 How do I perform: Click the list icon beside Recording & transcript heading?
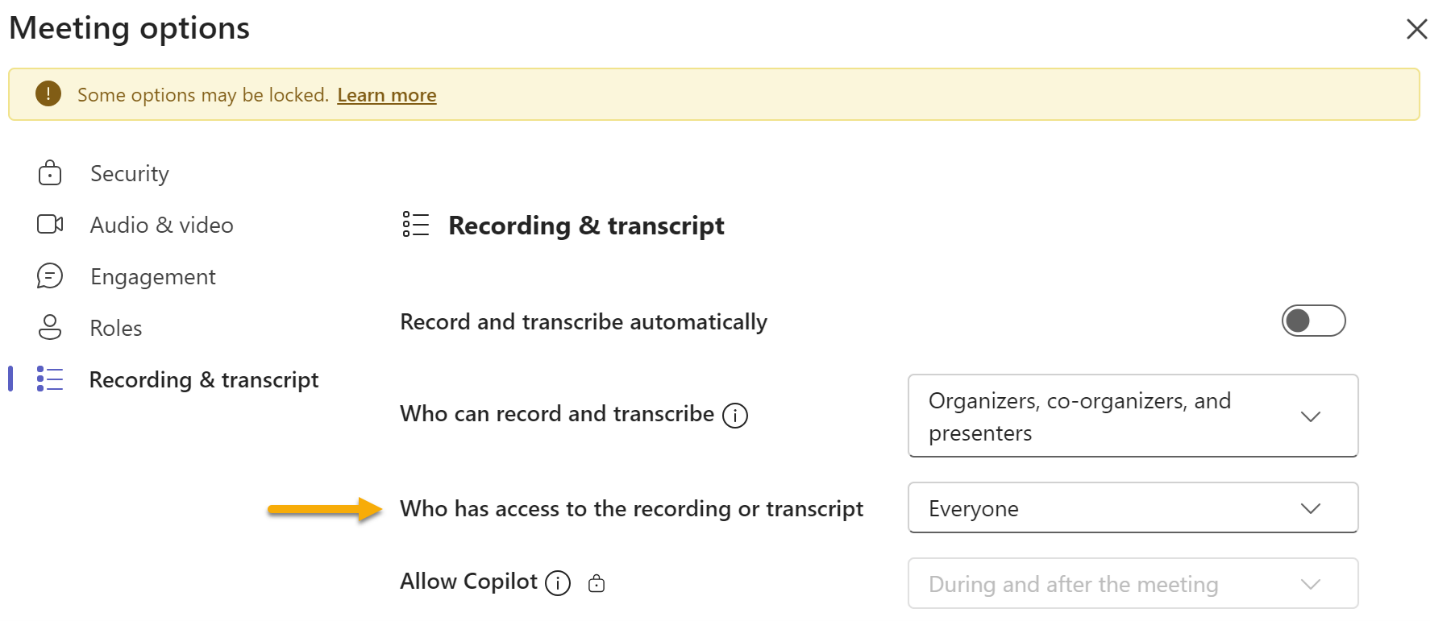(416, 225)
